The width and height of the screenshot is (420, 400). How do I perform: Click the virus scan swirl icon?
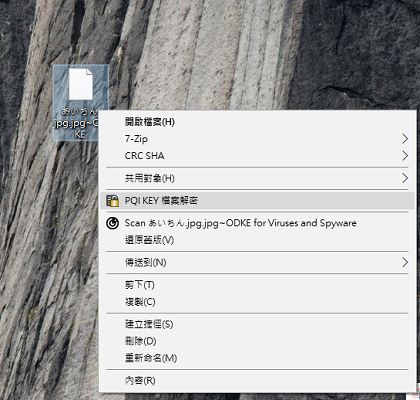pyautogui.click(x=112, y=223)
